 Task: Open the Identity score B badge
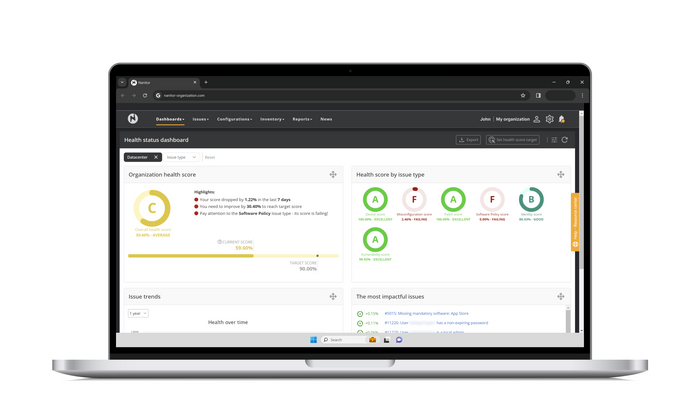[x=531, y=200]
